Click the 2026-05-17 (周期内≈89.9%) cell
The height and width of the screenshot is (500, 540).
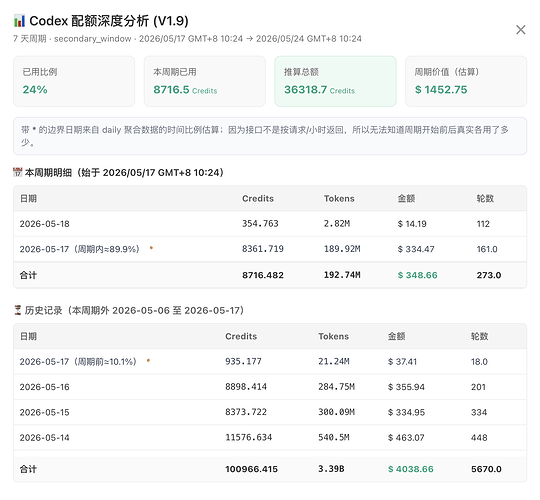coord(80,249)
